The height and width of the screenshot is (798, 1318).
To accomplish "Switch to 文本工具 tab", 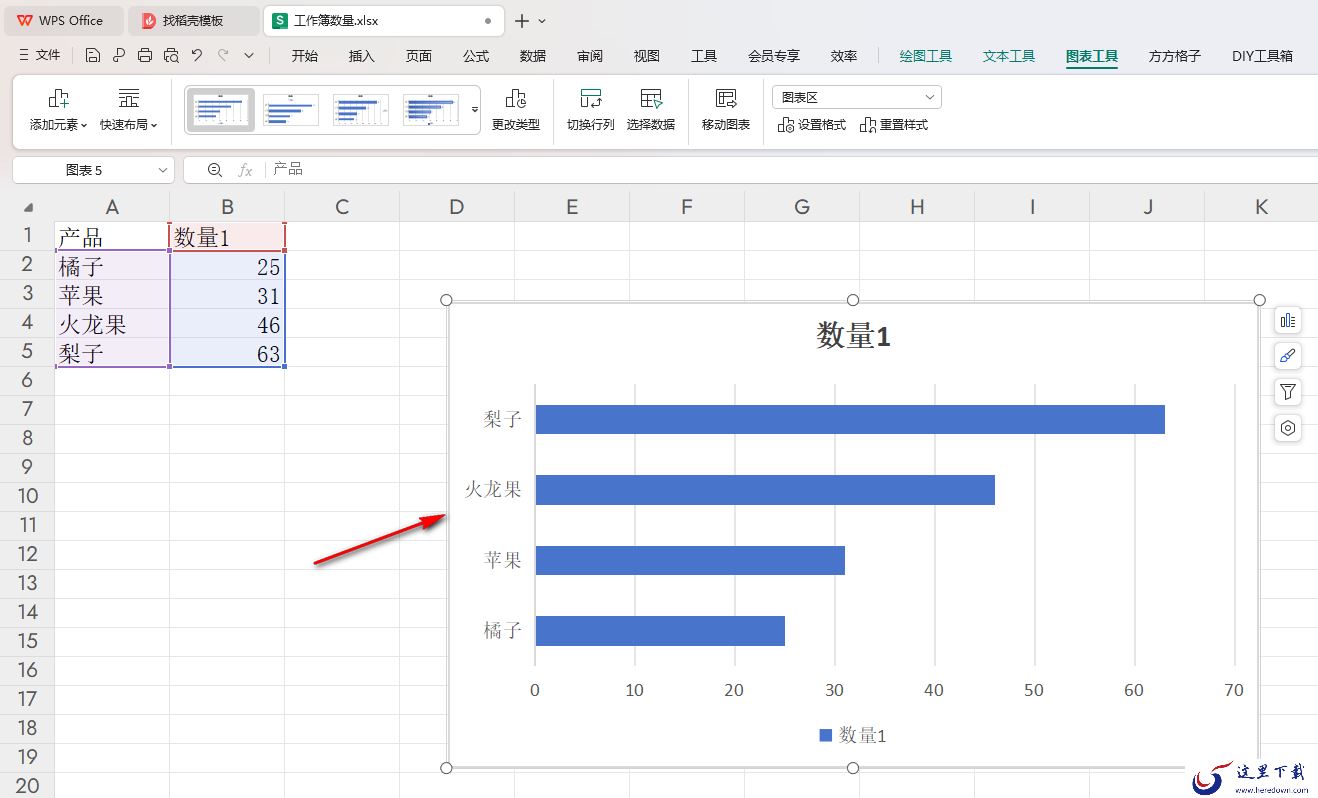I will point(1009,56).
